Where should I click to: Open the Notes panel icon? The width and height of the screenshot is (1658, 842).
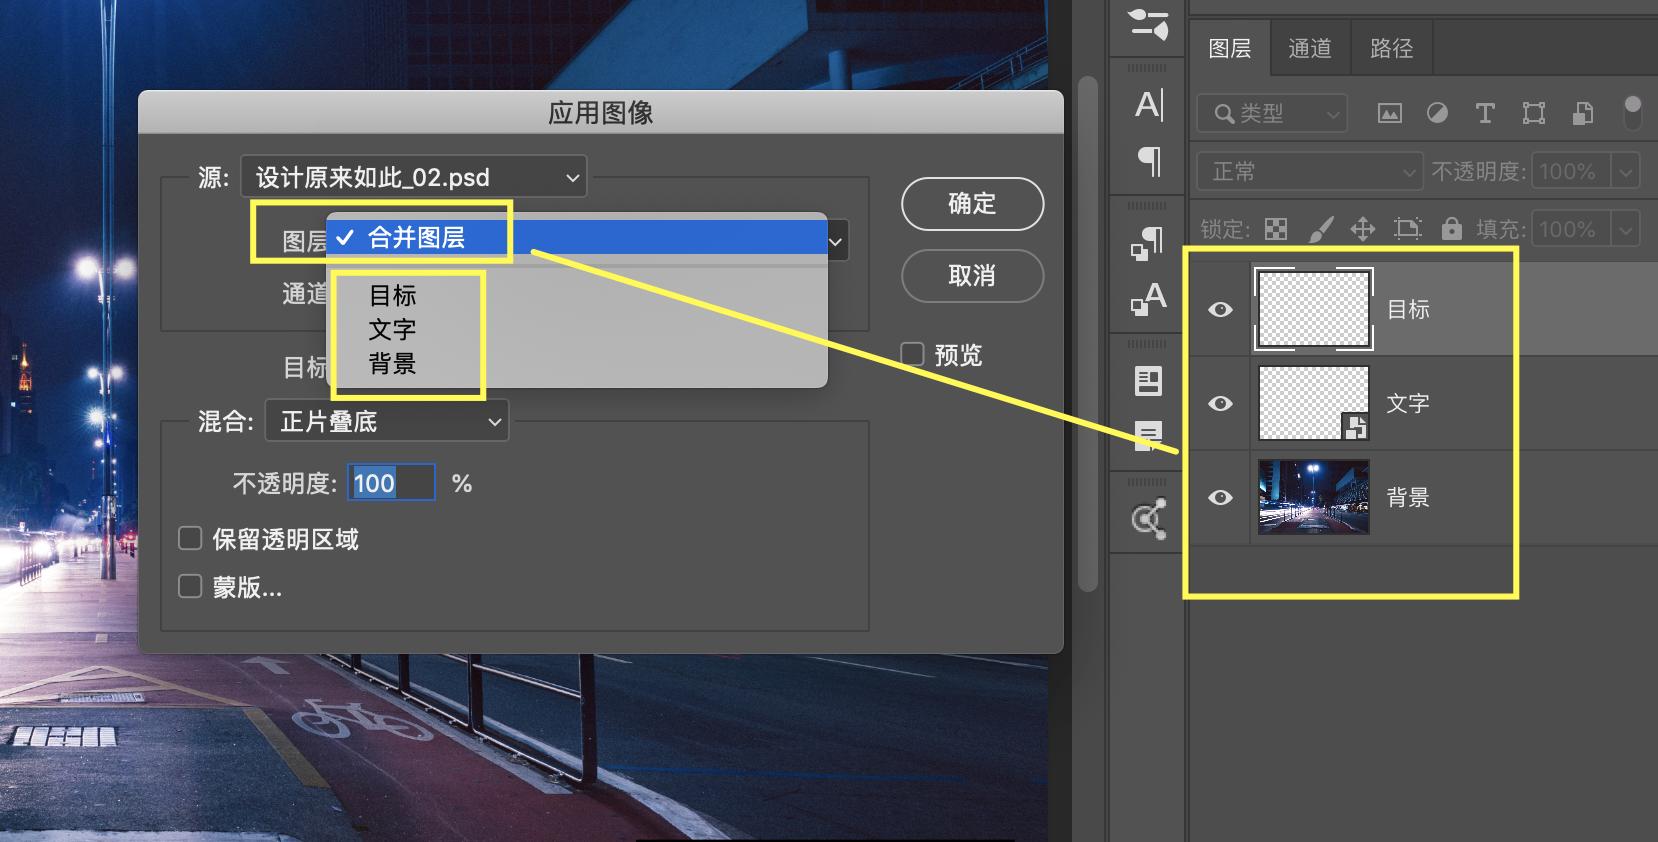pyautogui.click(x=1148, y=435)
